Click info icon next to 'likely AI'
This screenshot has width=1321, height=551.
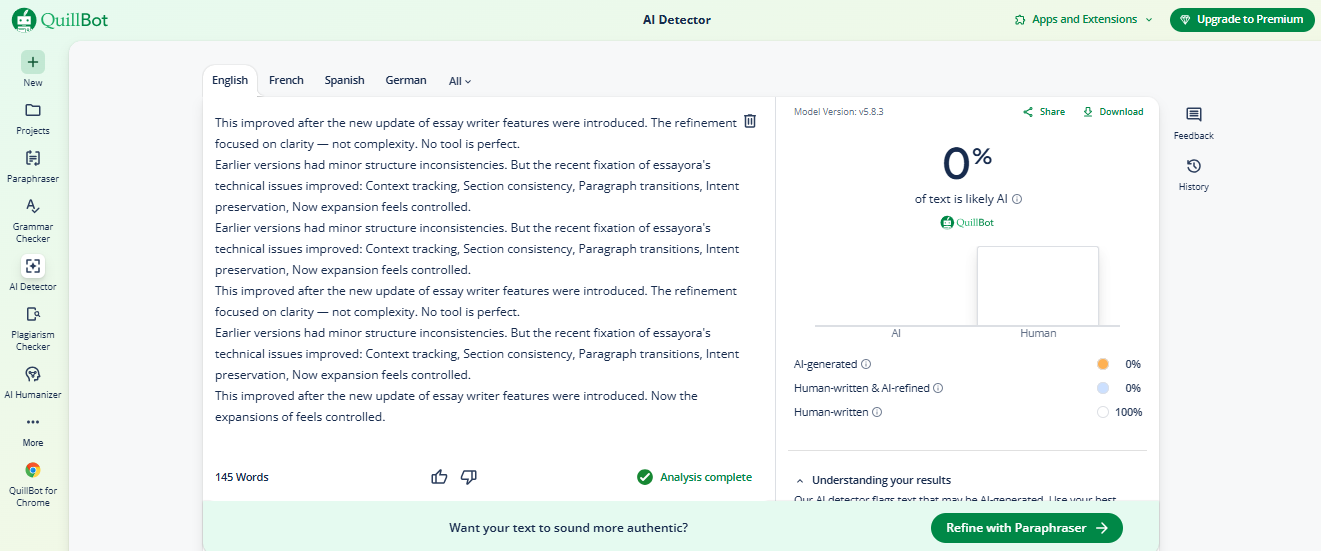click(1017, 199)
